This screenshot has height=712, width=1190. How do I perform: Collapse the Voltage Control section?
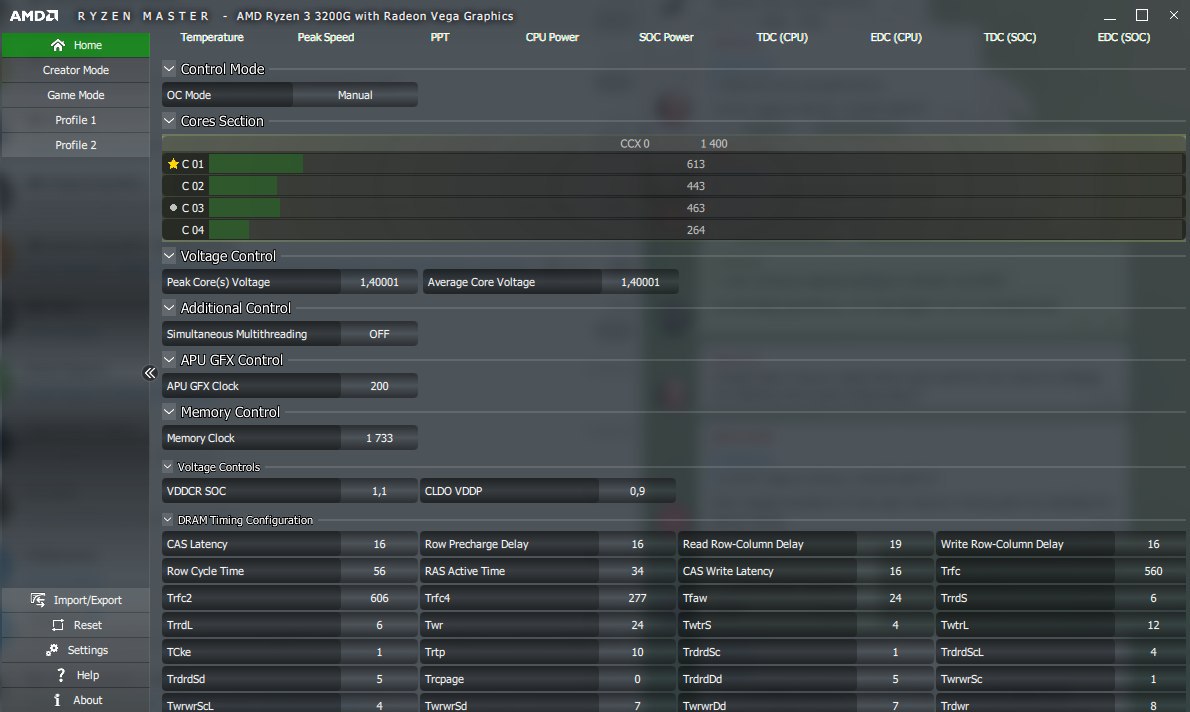[169, 256]
